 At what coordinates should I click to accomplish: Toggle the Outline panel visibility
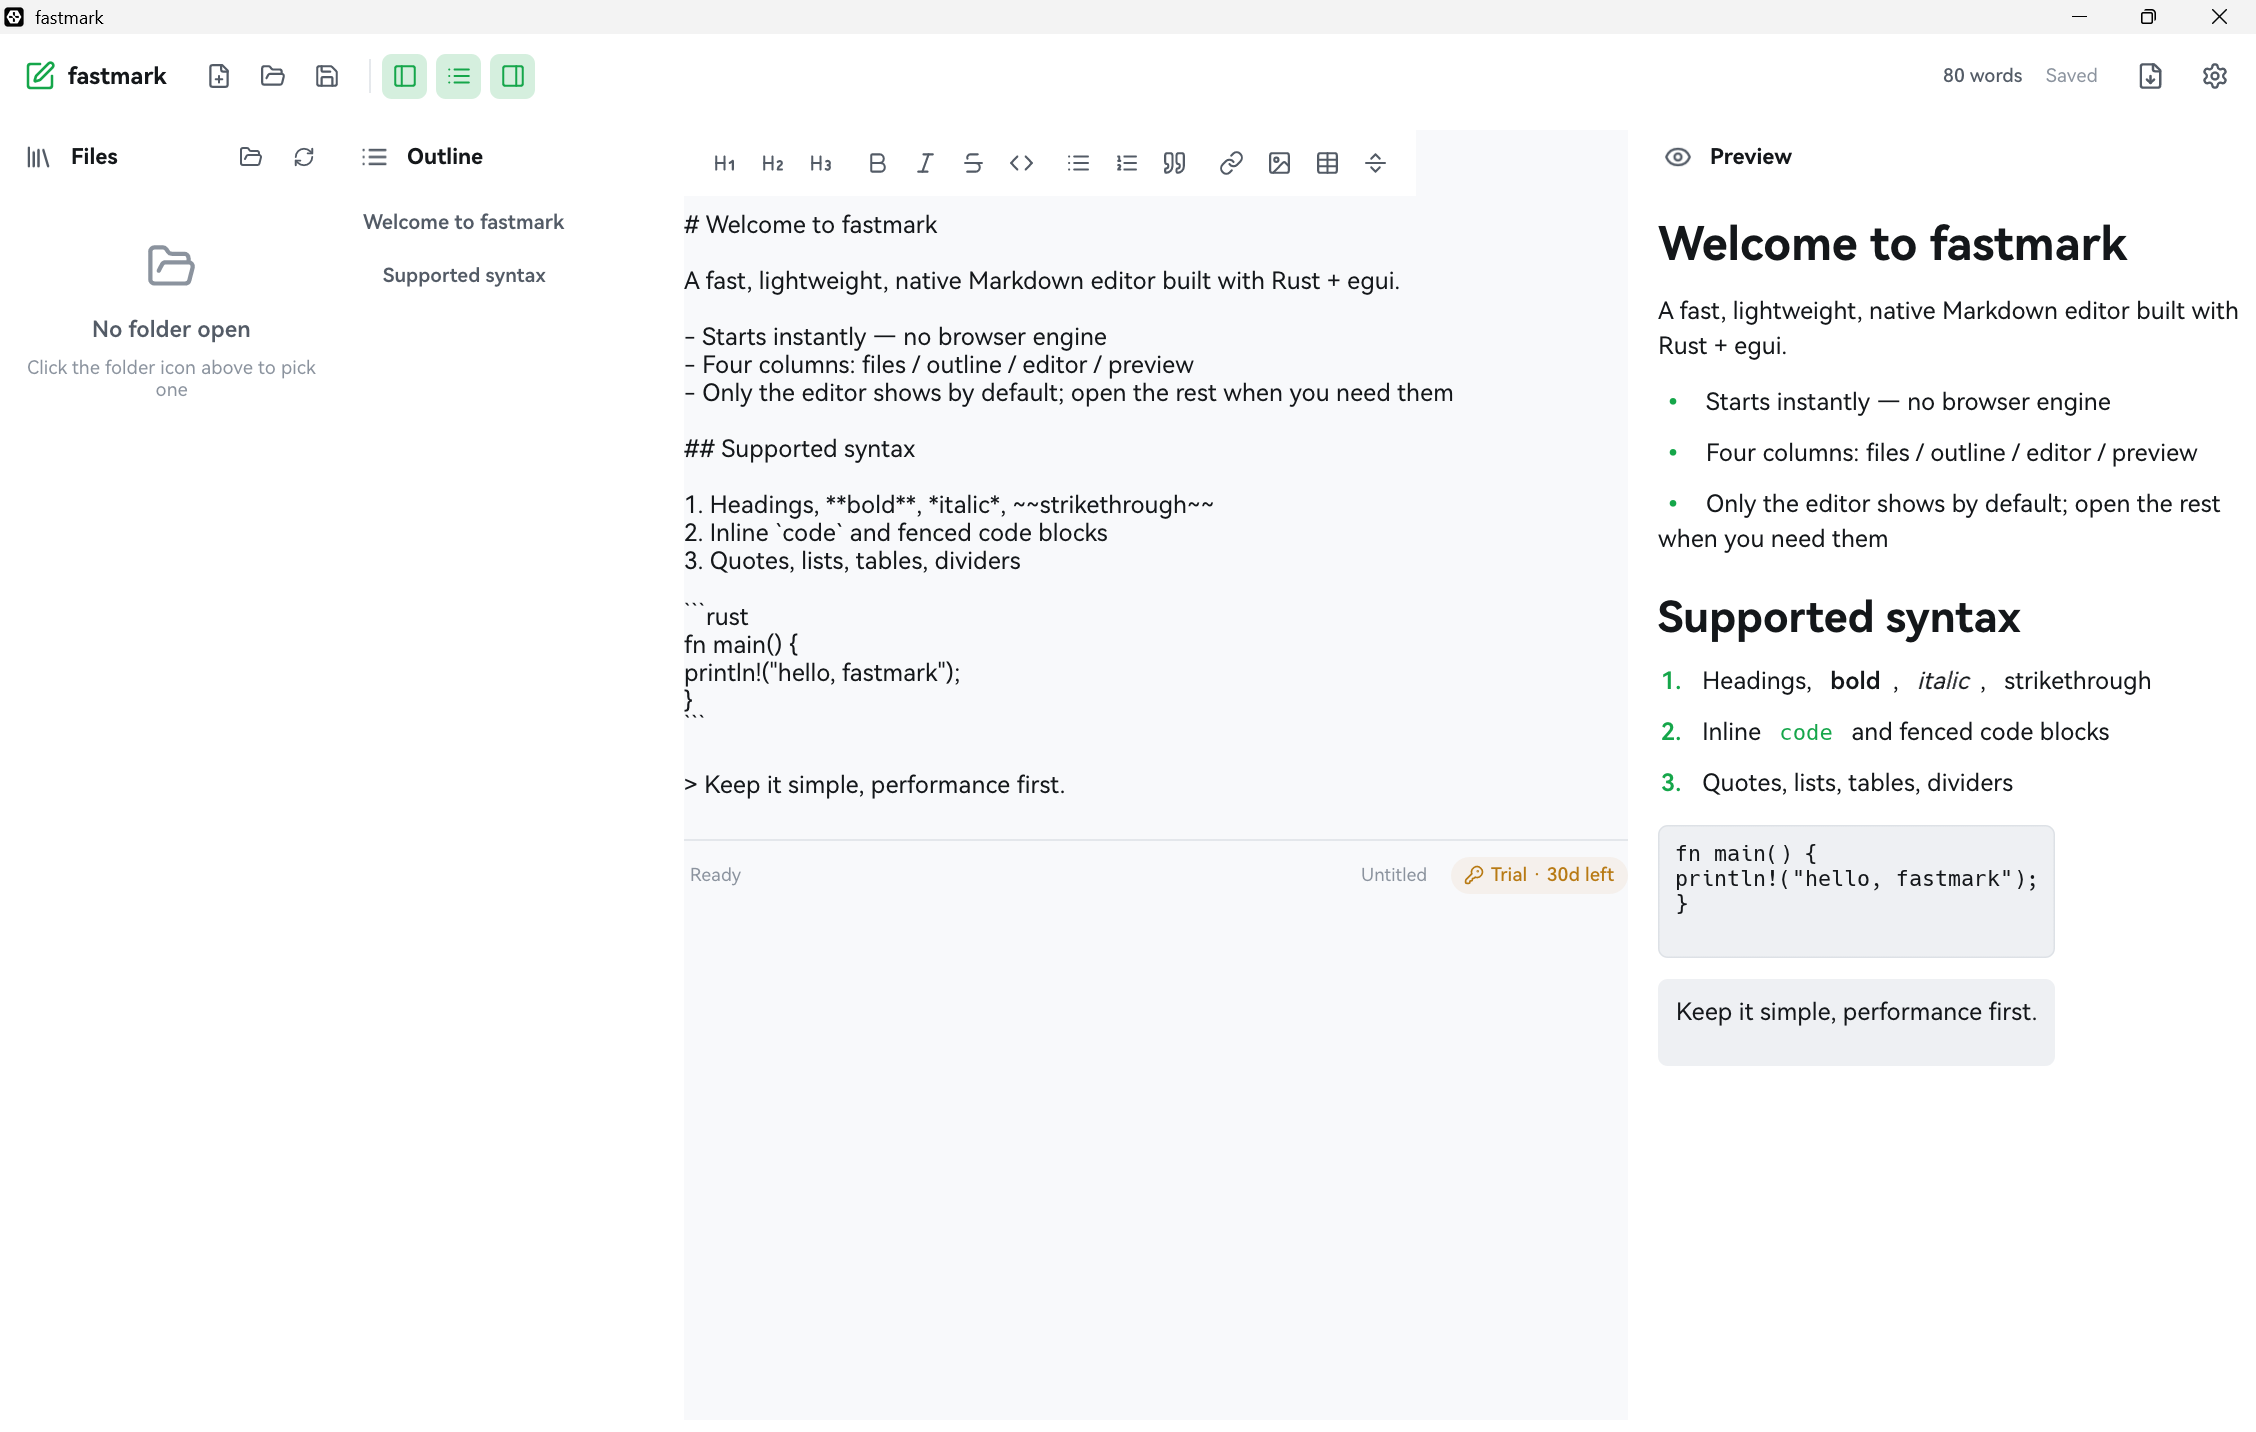[x=459, y=76]
